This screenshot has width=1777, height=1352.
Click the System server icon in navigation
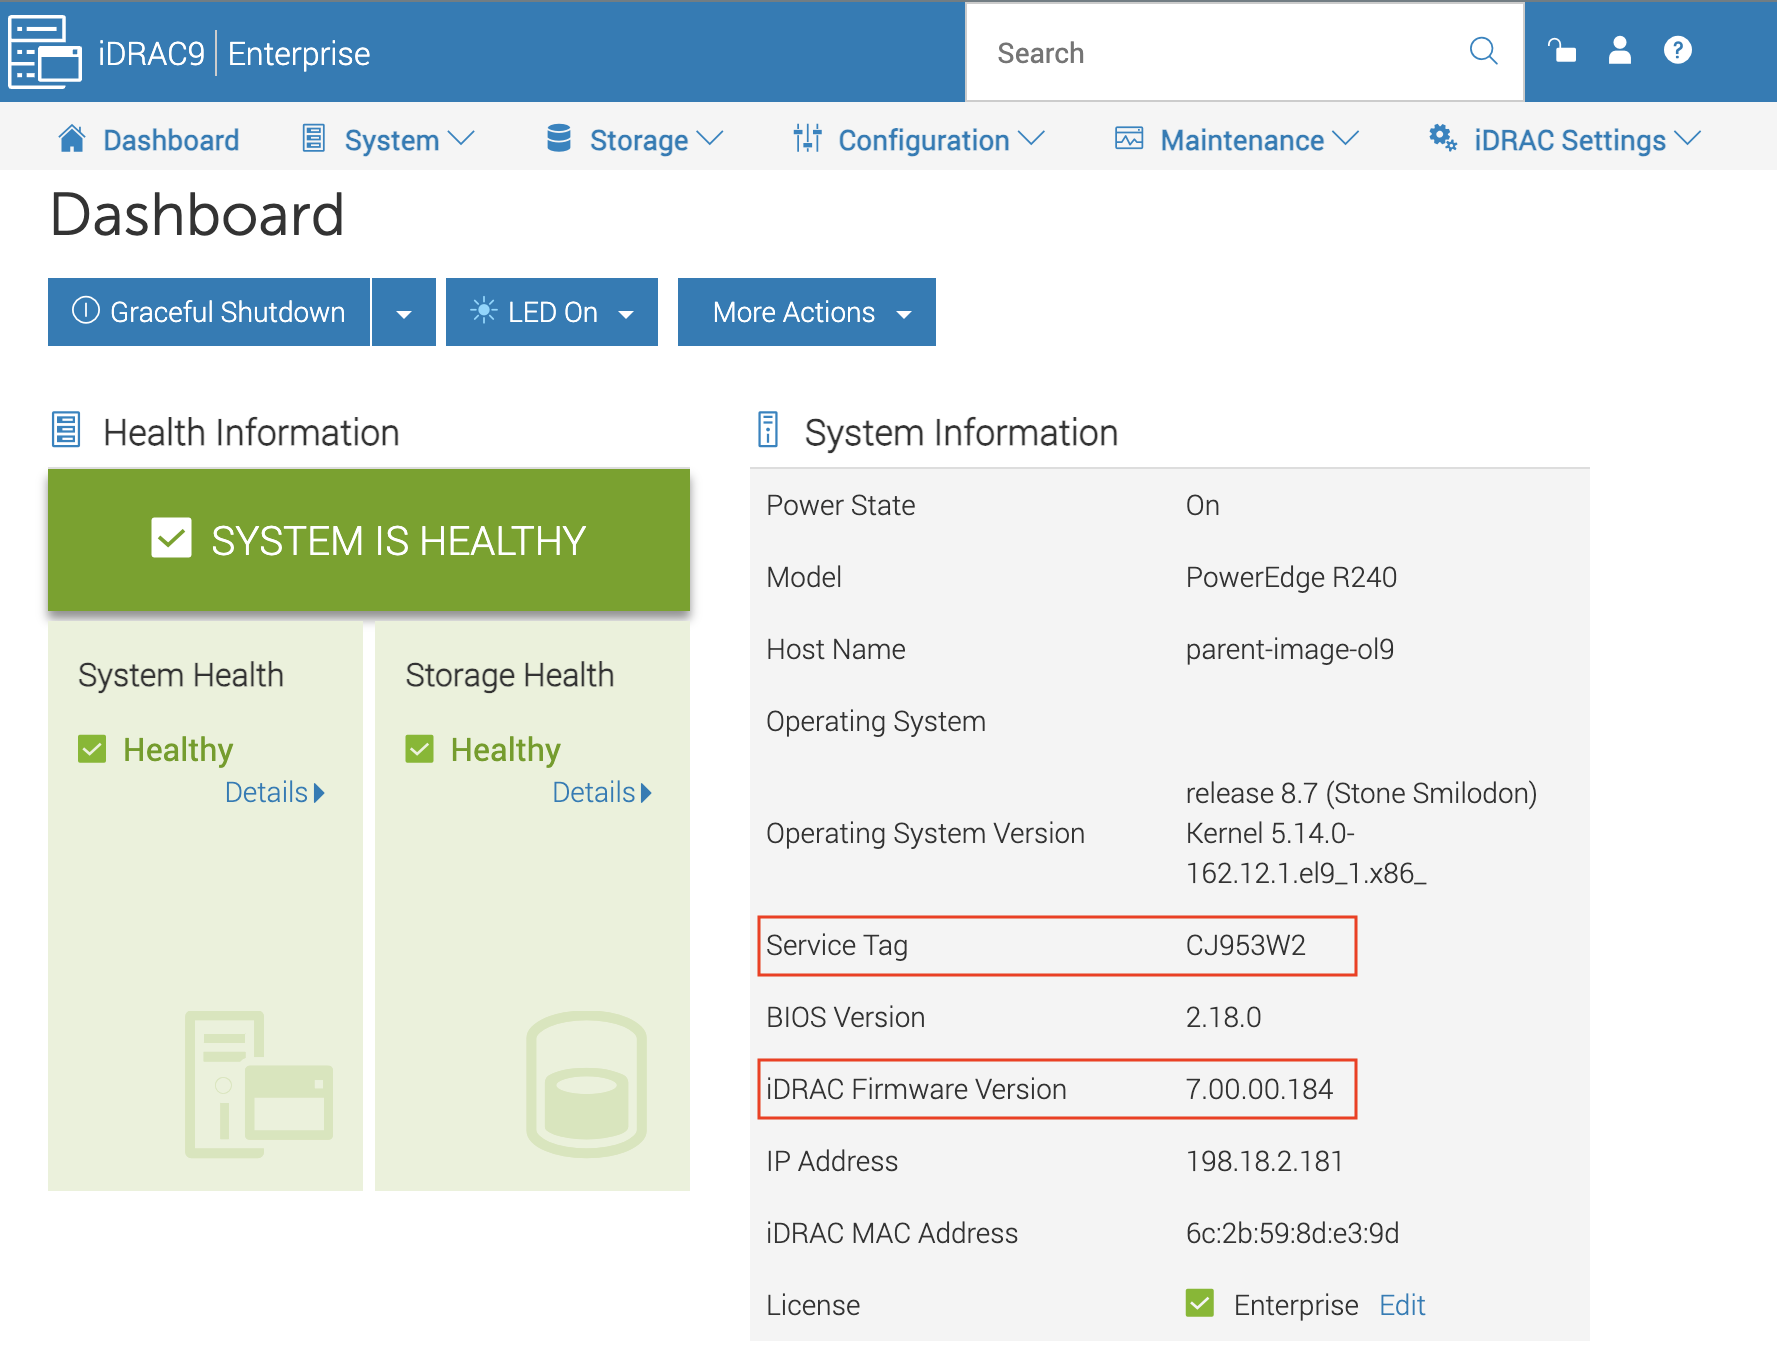point(314,138)
